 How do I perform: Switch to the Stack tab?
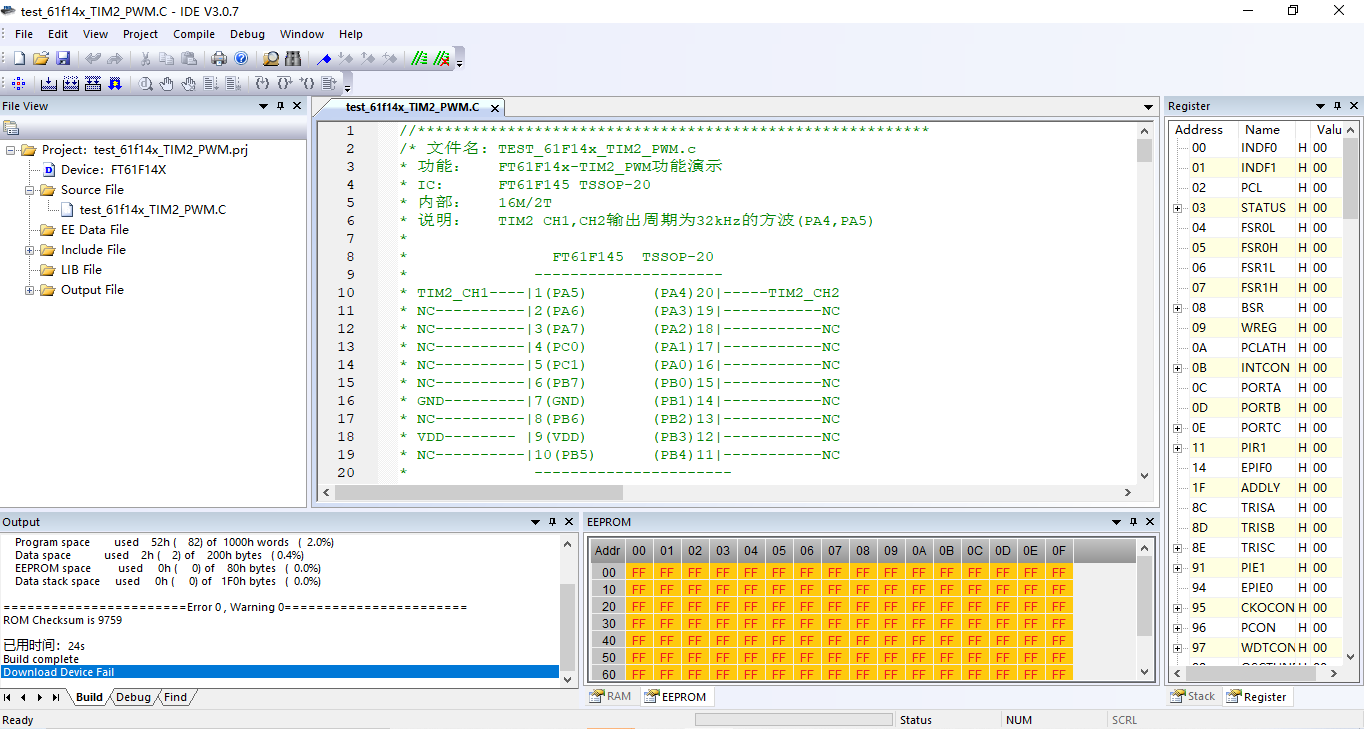1193,697
